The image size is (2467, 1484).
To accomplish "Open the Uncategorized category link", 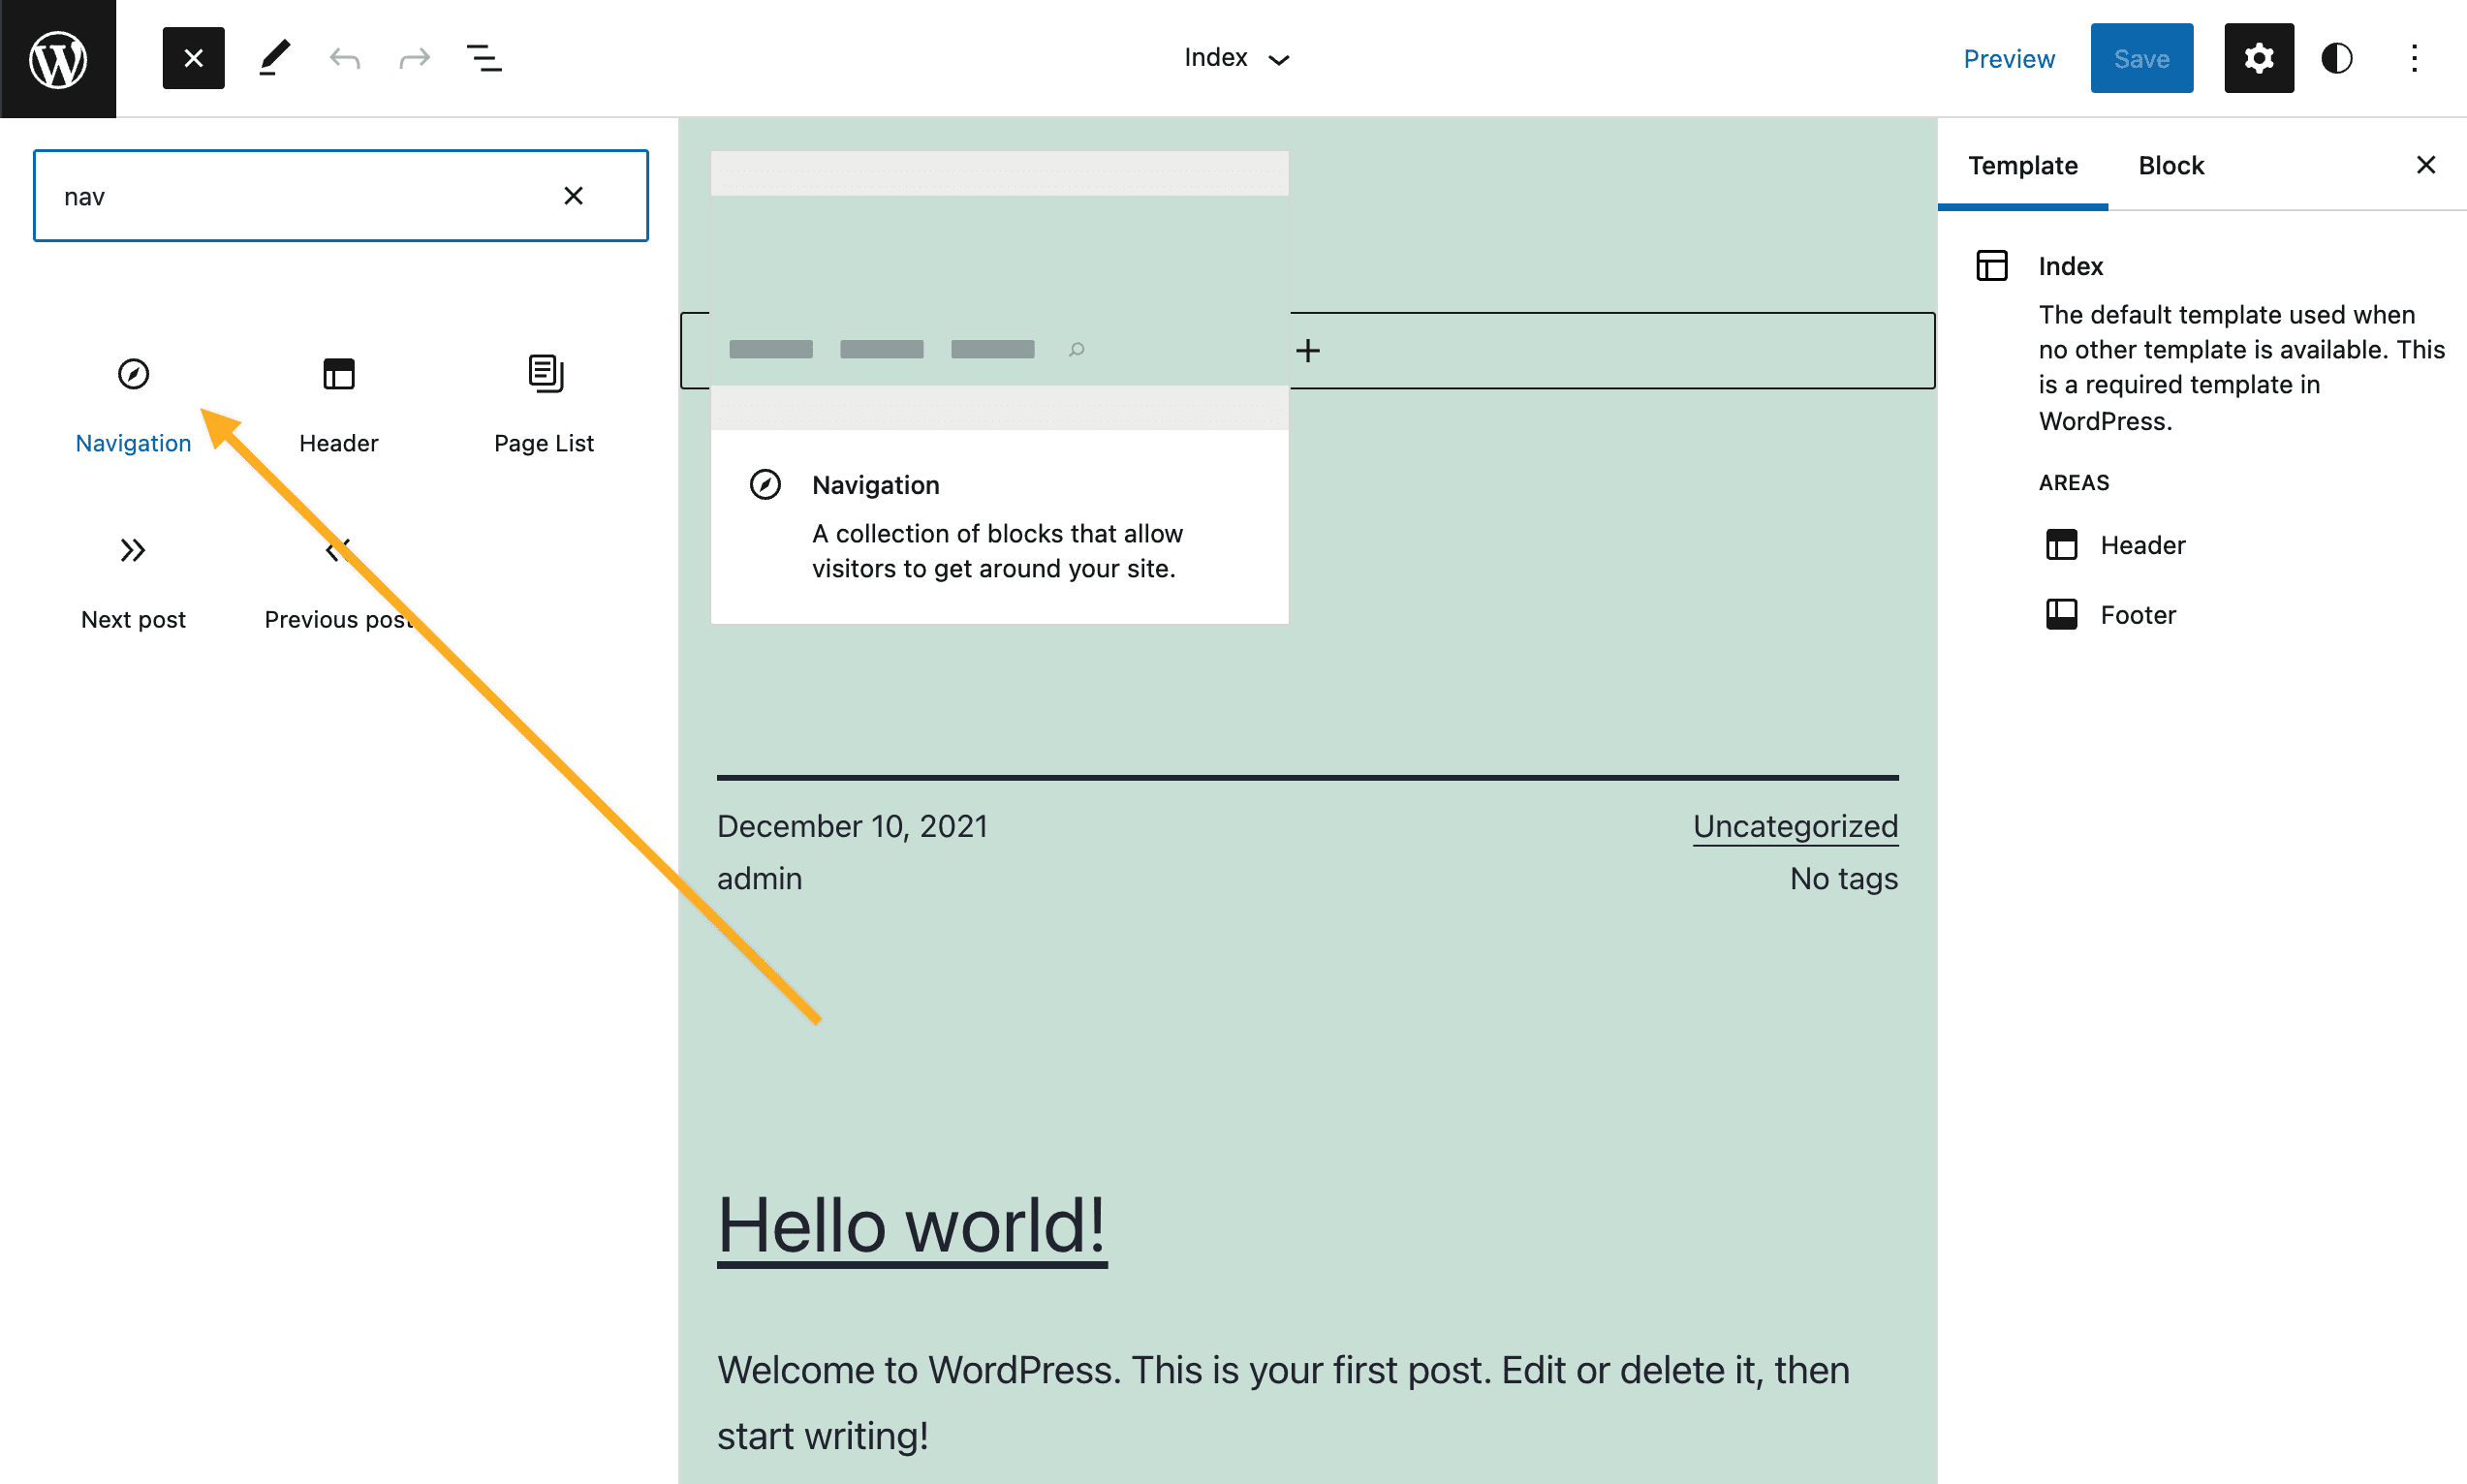I will click(1795, 826).
